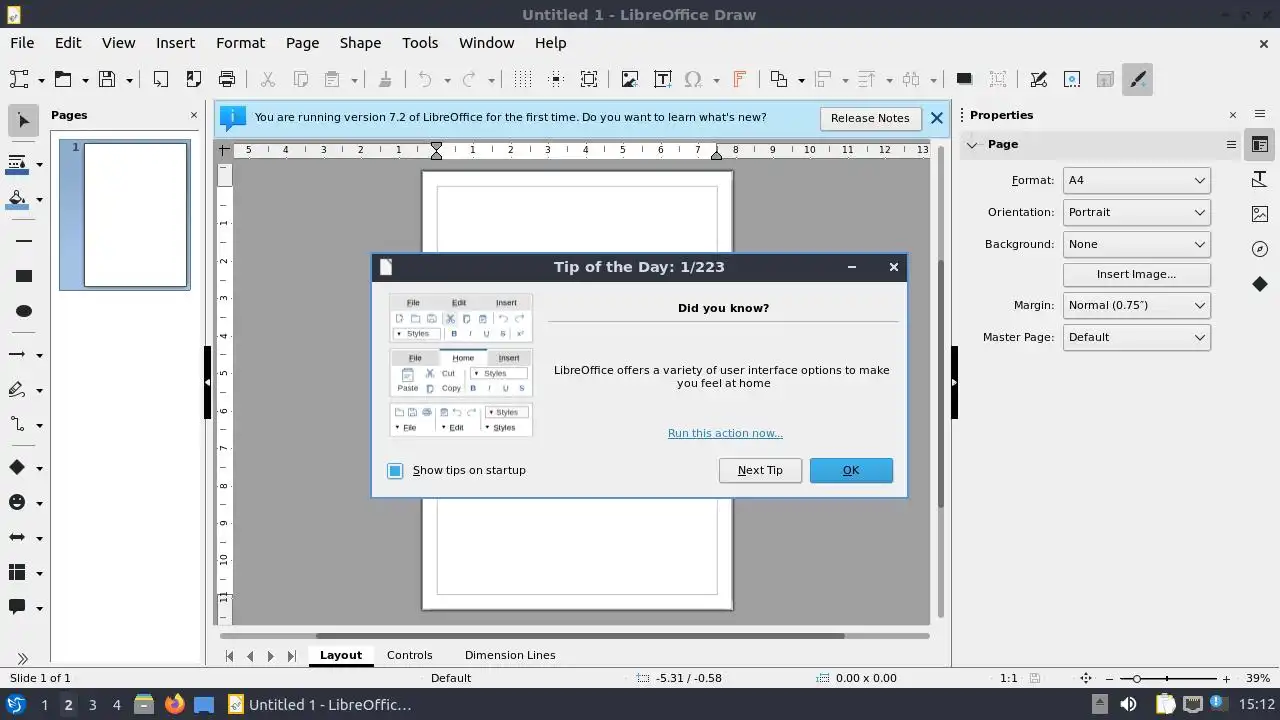Open the Shape menu
Screen dimensions: 1280x720
[x=360, y=43]
